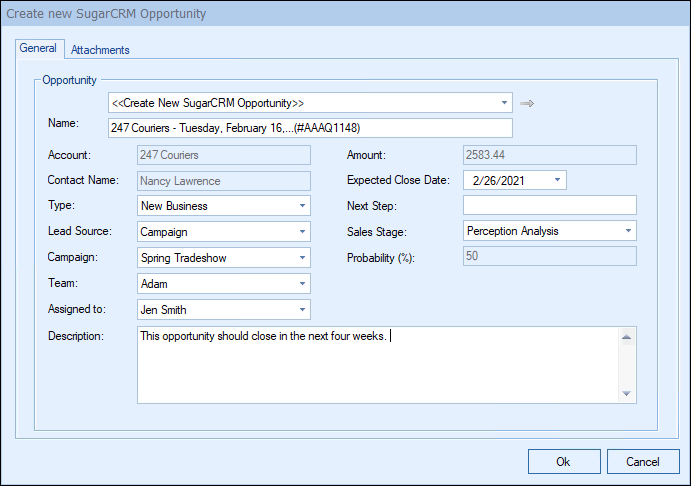The image size is (691, 486).
Task: Open the Create New SugarCRM Opportunity dropdown
Action: tap(503, 103)
